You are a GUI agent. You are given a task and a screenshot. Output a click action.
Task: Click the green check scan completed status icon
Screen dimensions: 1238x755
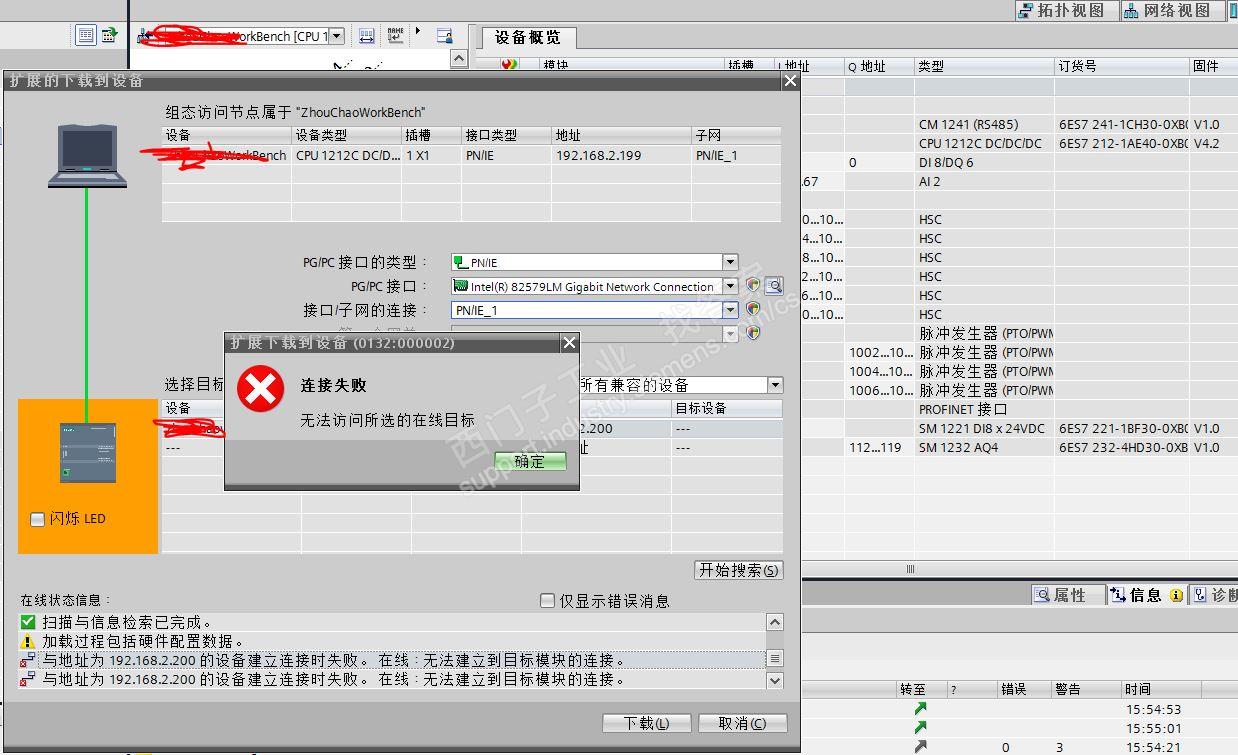(x=28, y=622)
